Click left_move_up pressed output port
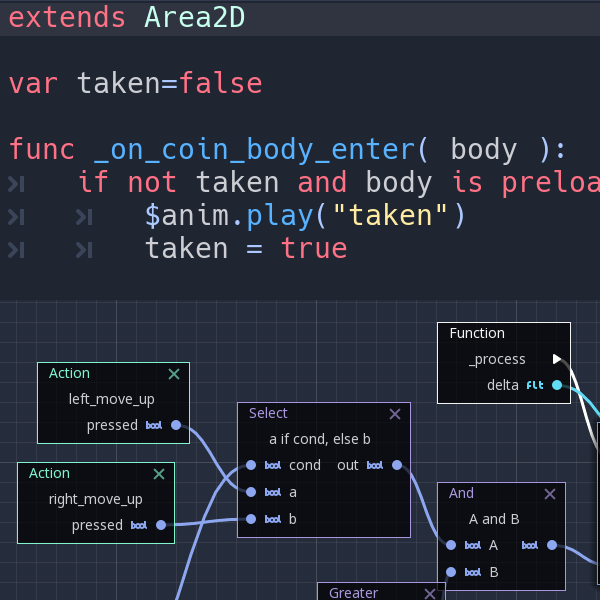The image size is (600, 600). click(176, 425)
